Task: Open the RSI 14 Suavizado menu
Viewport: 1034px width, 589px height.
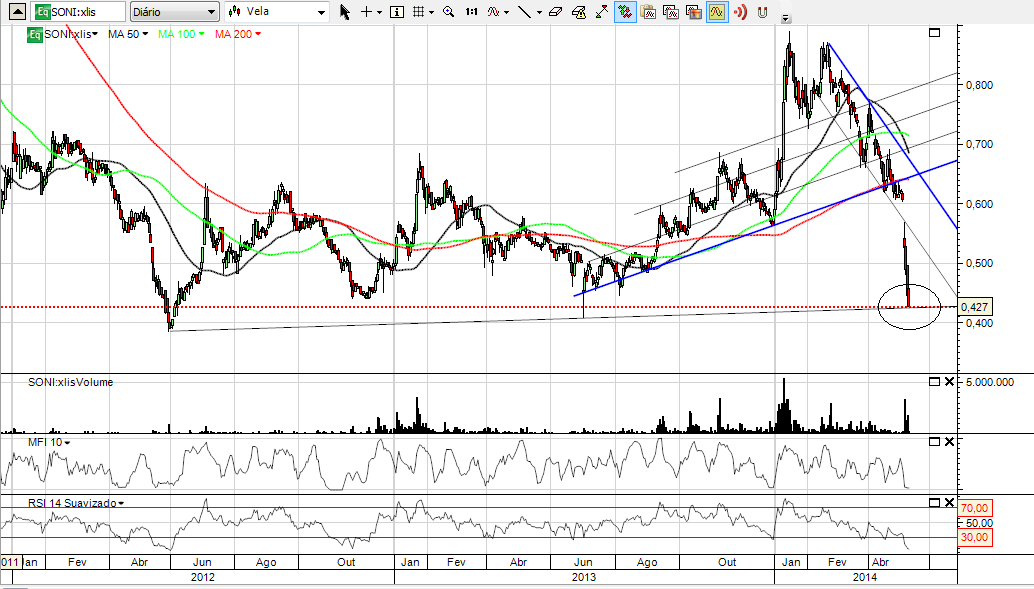Action: tap(120, 503)
